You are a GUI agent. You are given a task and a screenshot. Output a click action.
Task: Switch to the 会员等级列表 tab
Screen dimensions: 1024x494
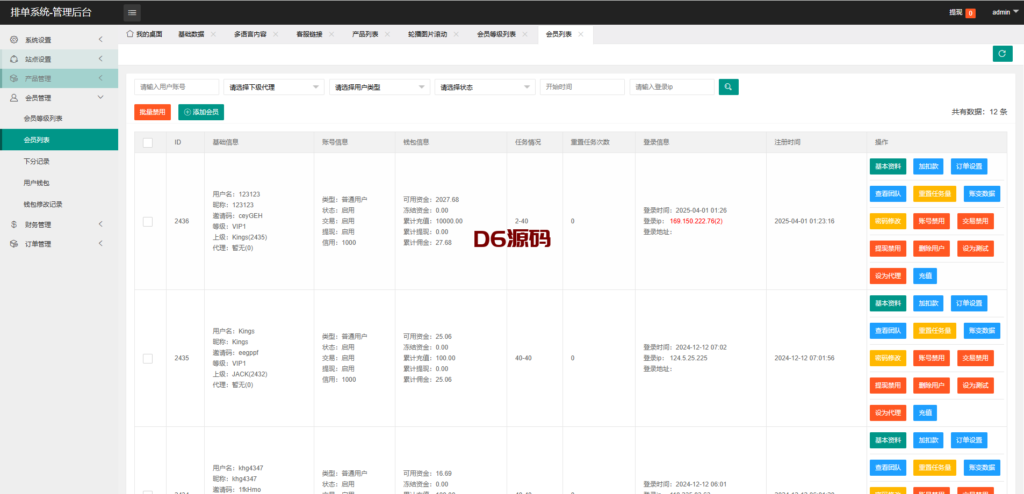click(496, 34)
